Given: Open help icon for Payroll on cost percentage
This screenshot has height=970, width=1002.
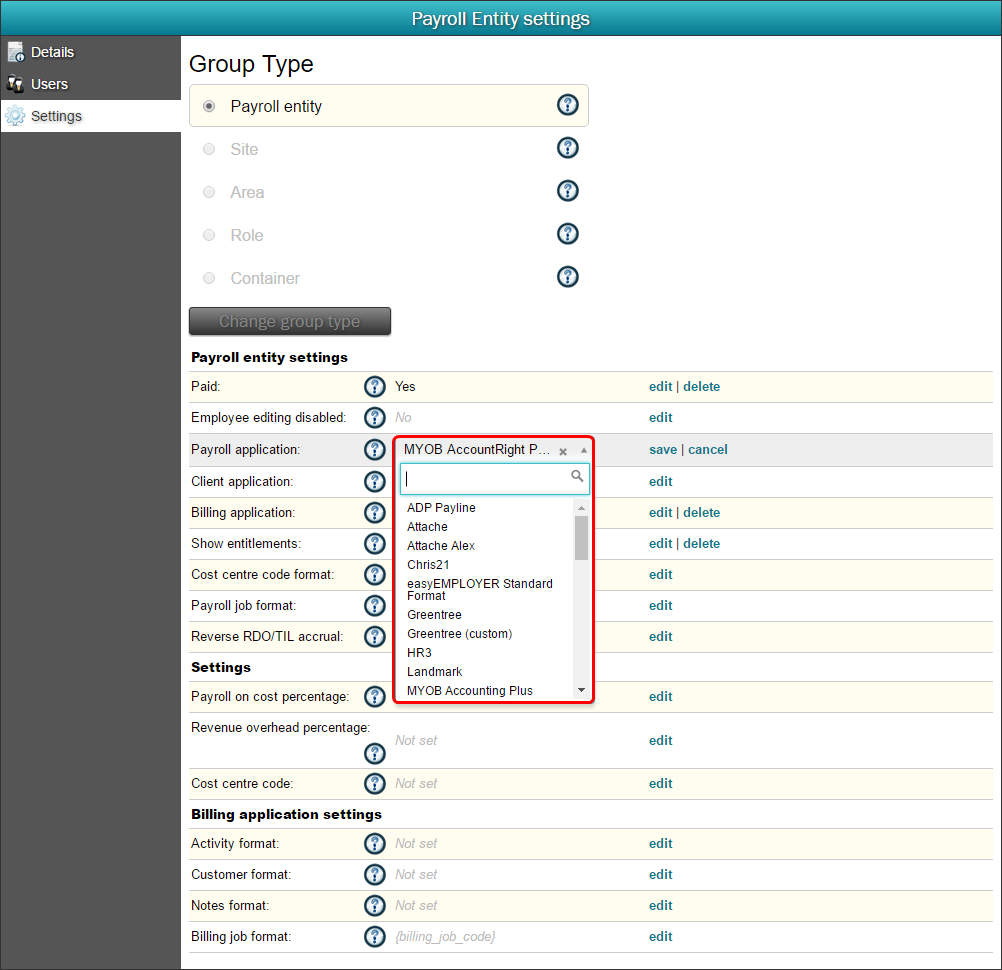Looking at the screenshot, I should click(x=374, y=697).
